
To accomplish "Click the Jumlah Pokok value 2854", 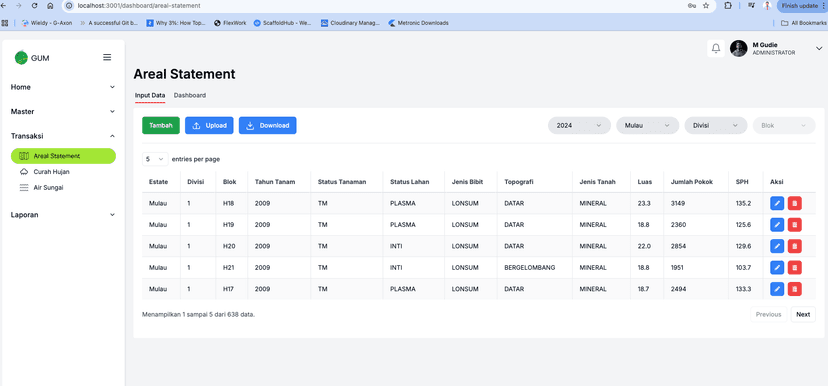I will click(x=679, y=246).
